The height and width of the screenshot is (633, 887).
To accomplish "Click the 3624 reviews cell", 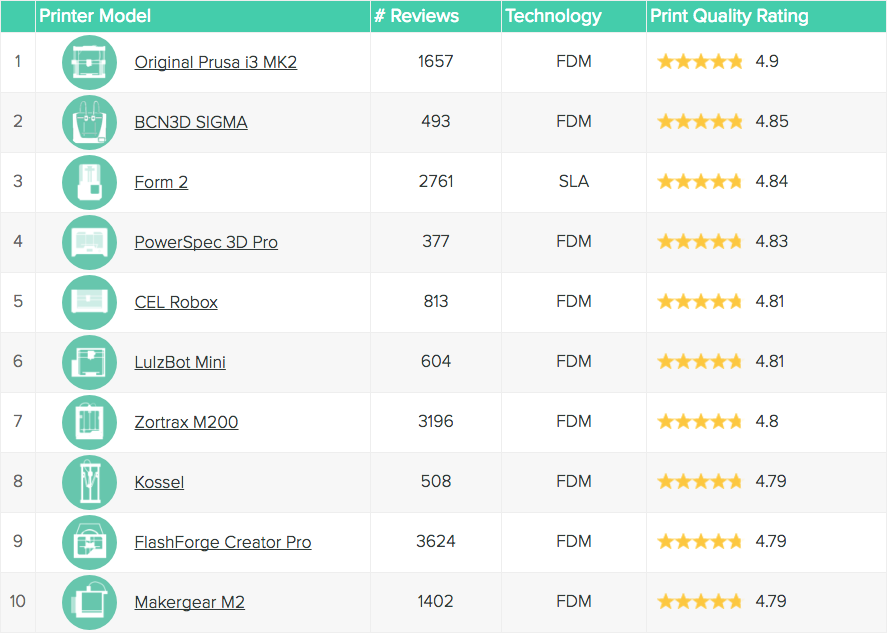I will [436, 541].
